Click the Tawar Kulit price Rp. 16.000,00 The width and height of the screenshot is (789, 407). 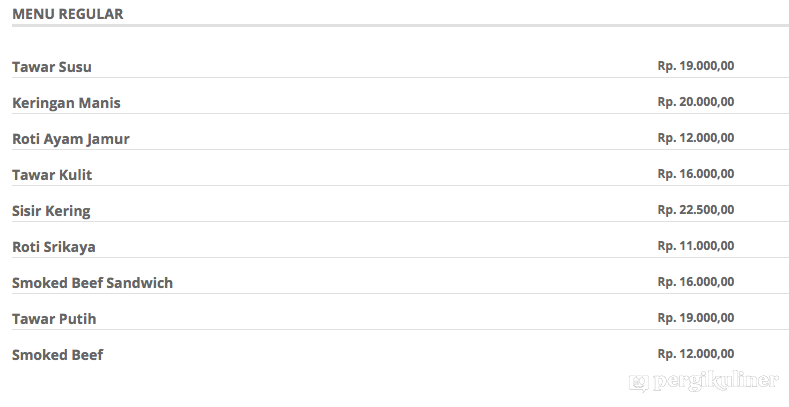[696, 174]
